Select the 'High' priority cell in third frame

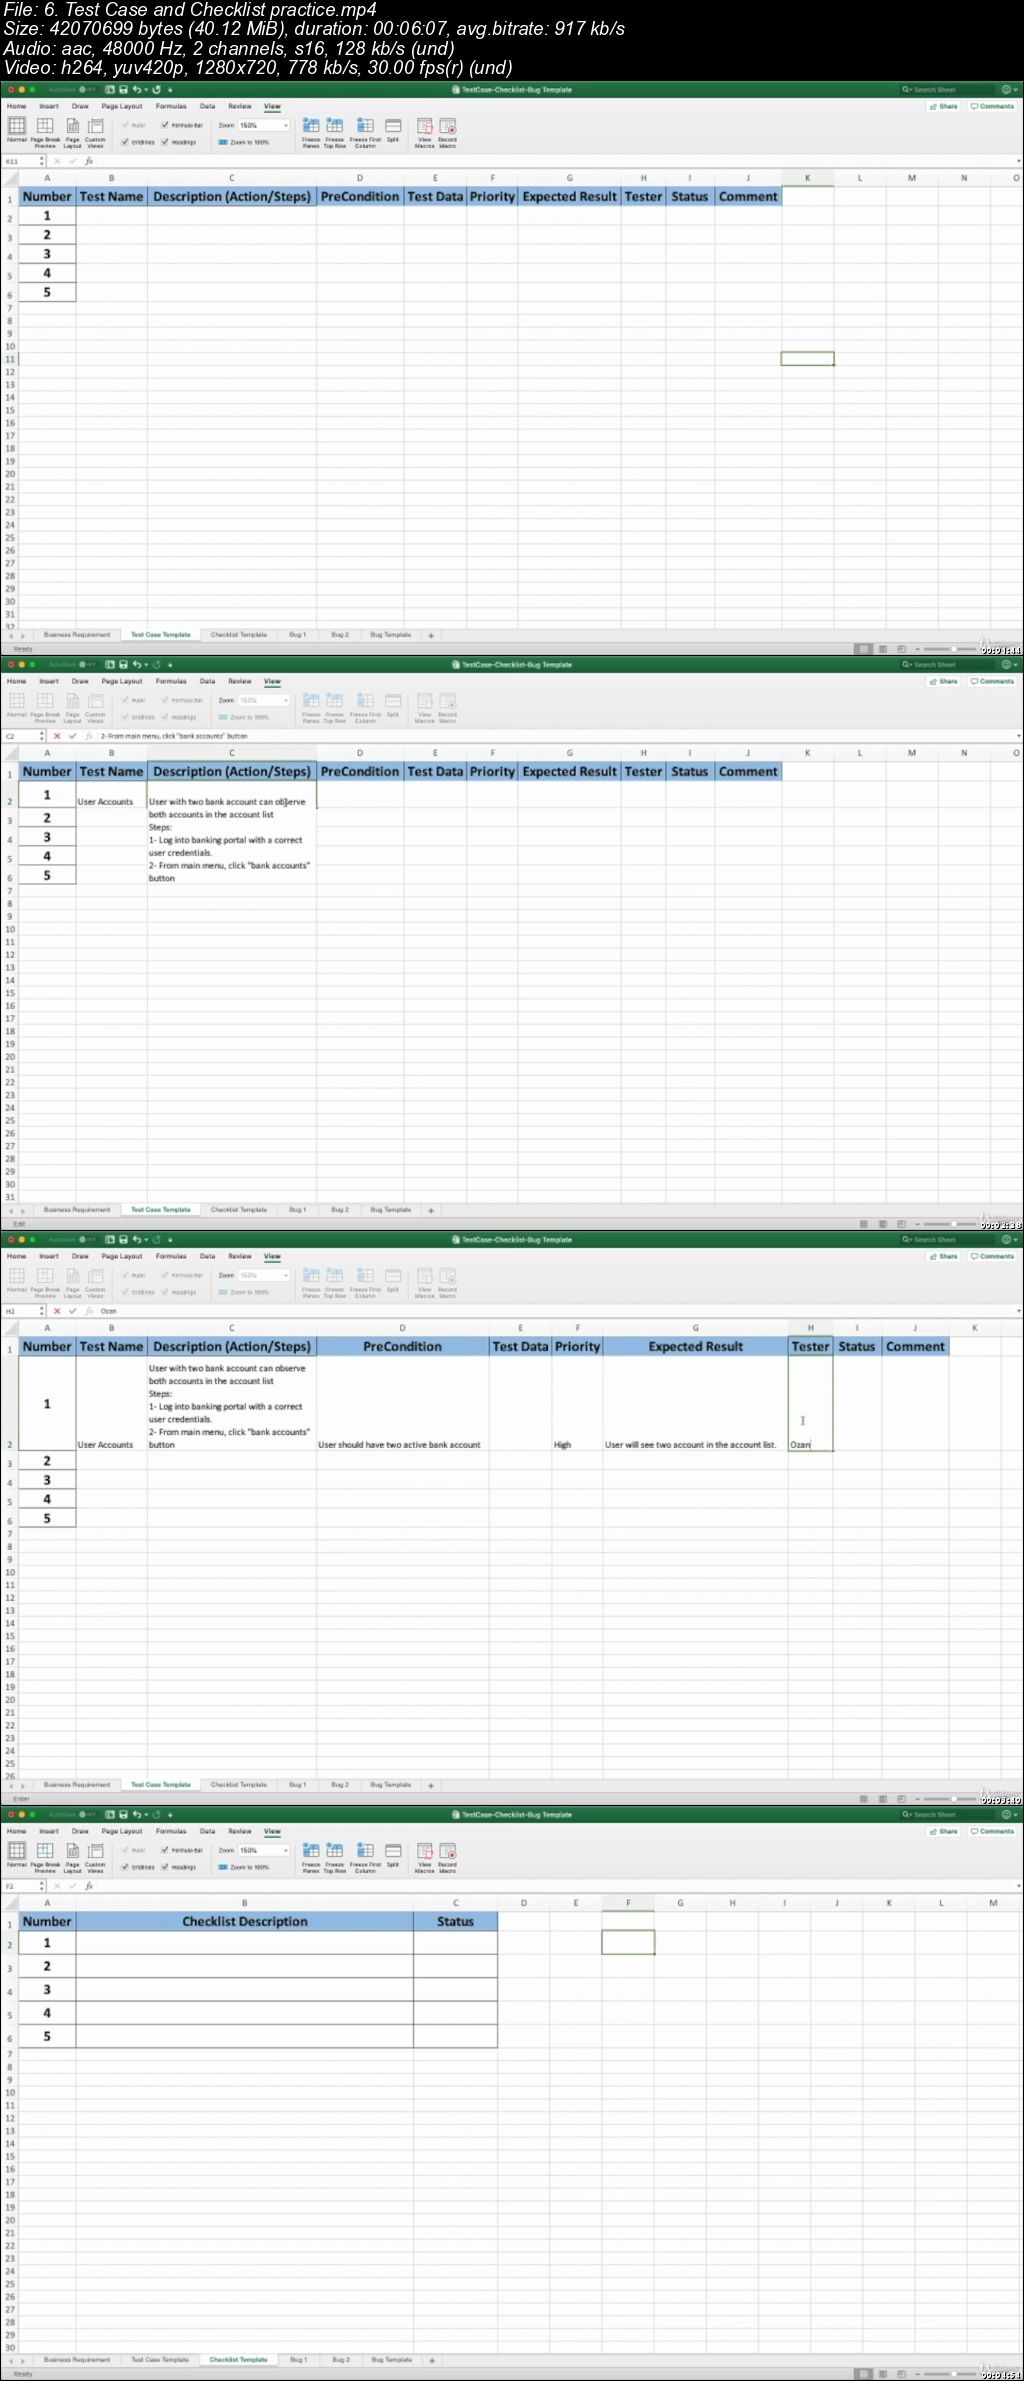pyautogui.click(x=577, y=1404)
